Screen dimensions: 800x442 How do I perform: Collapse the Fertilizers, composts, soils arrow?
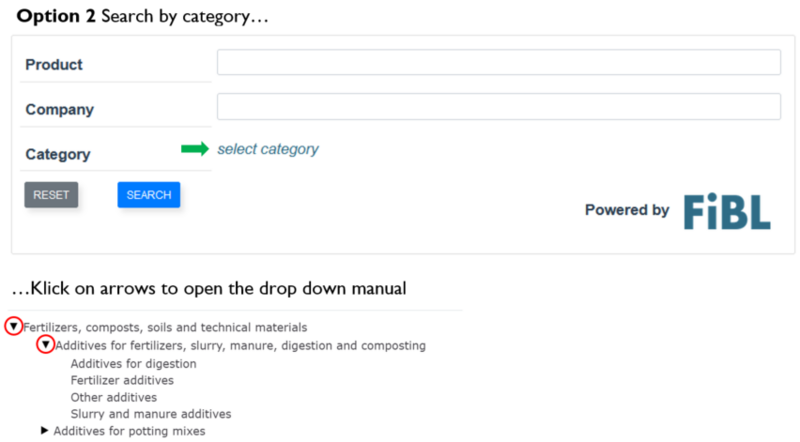pos(13,327)
